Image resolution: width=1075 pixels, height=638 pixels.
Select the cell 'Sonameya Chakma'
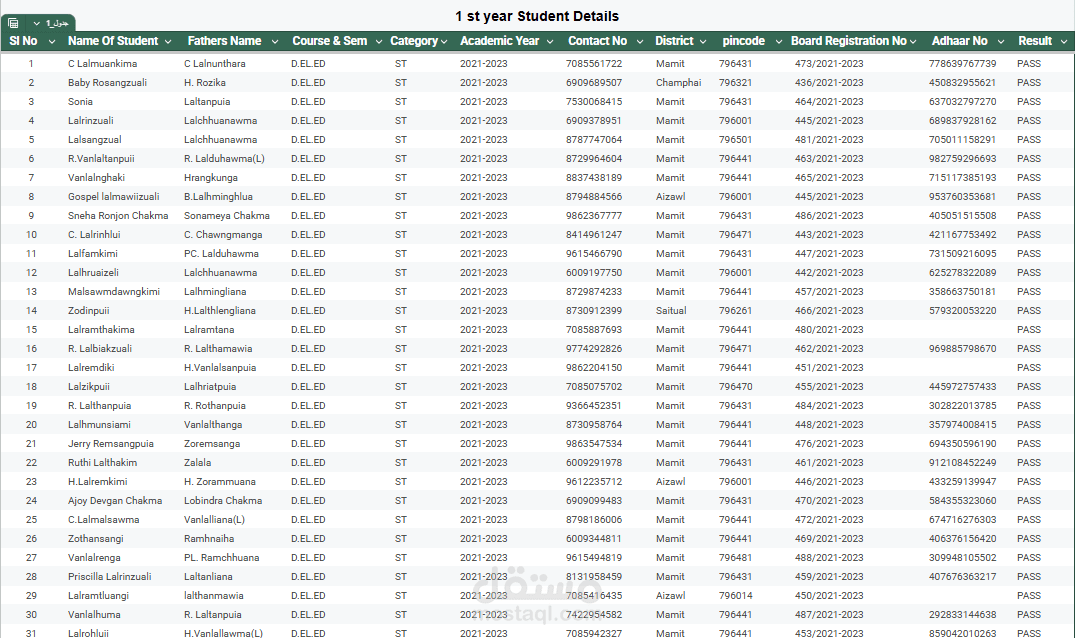click(226, 215)
